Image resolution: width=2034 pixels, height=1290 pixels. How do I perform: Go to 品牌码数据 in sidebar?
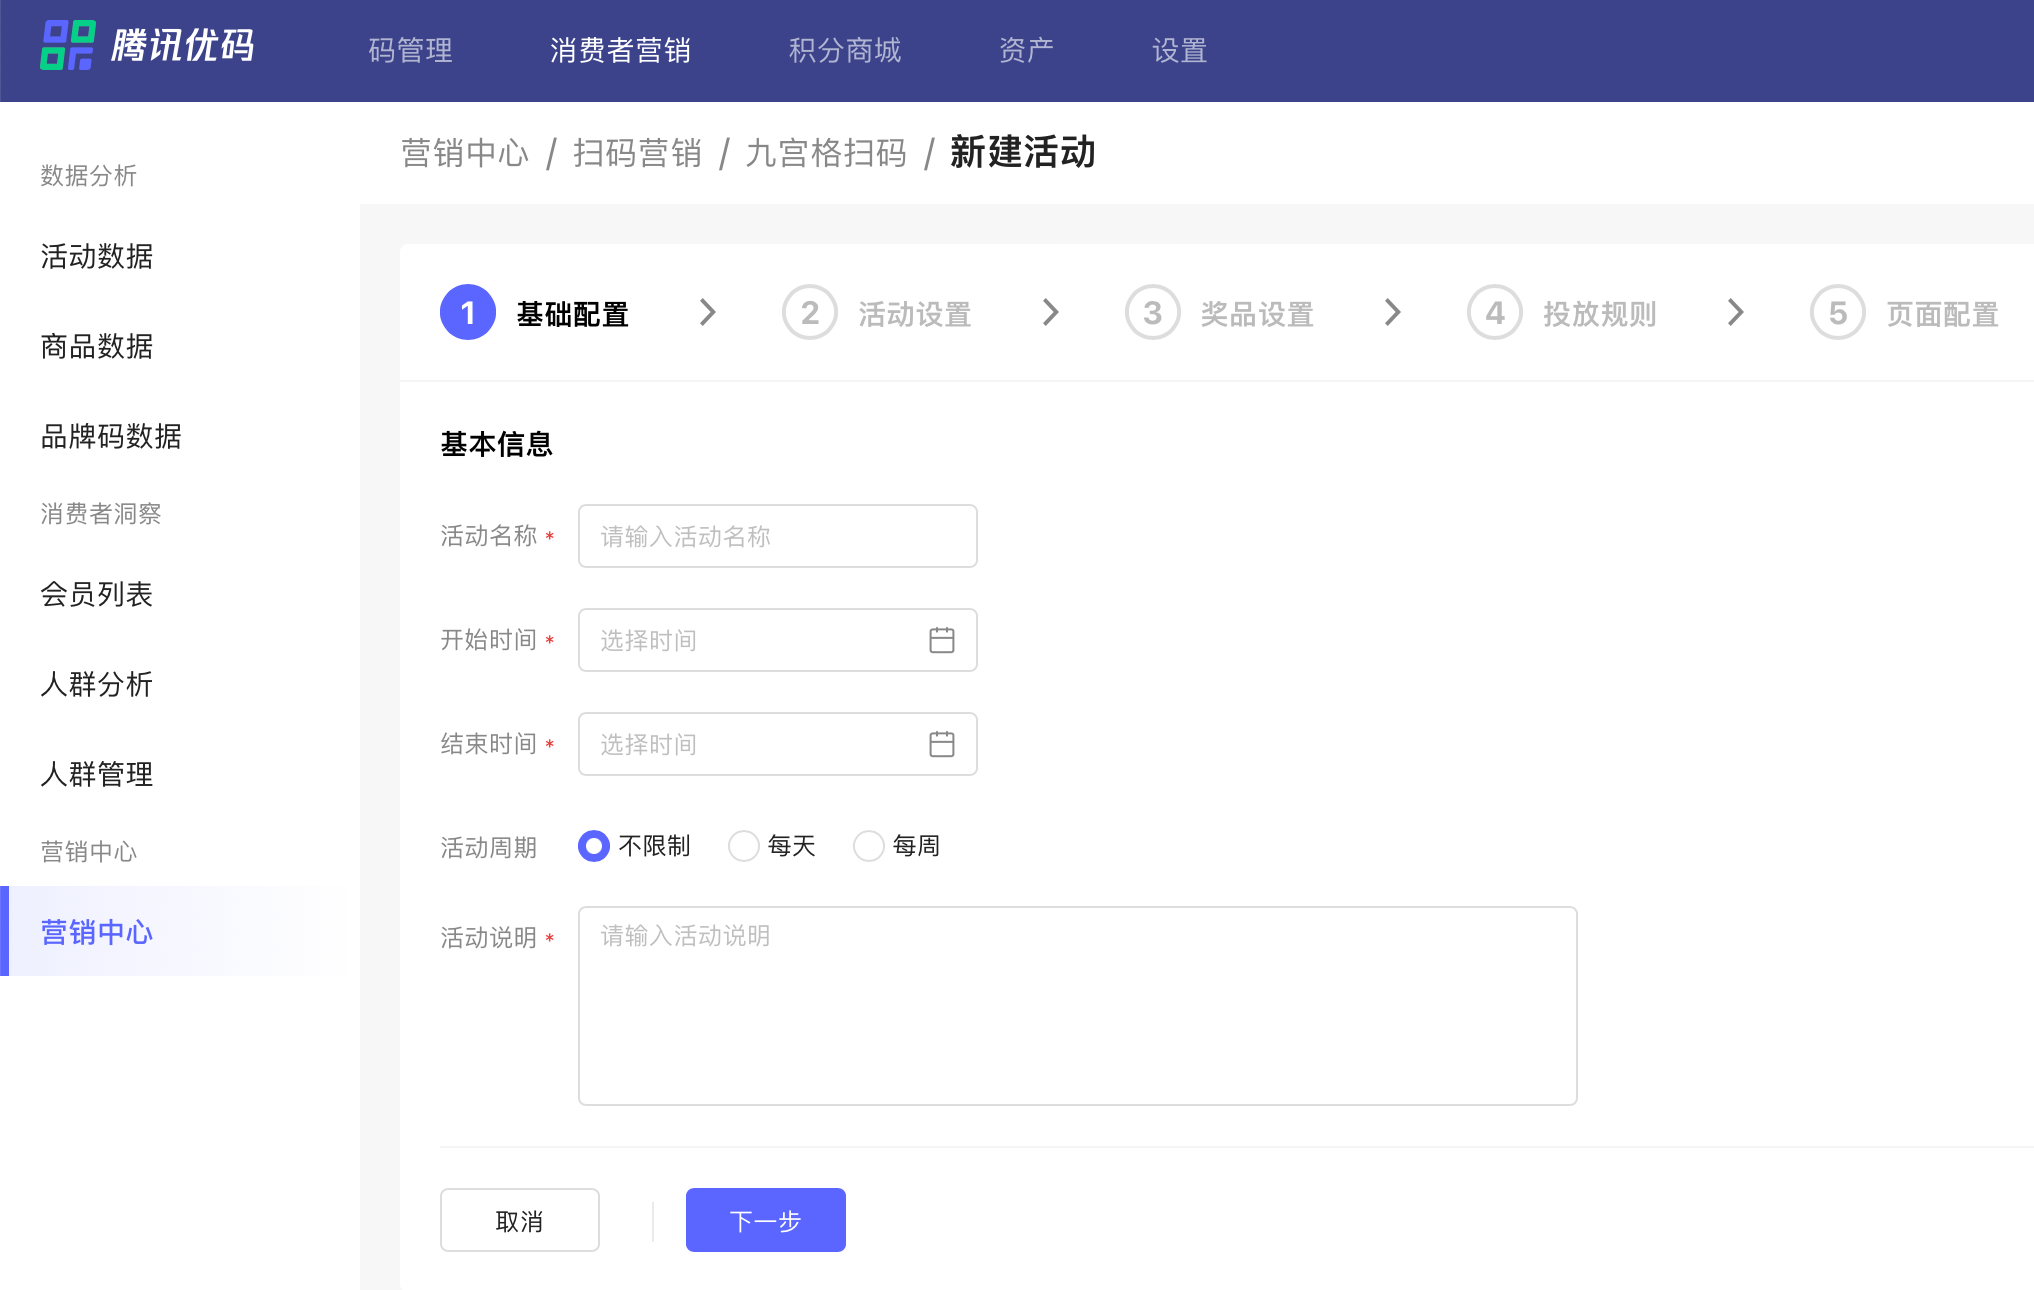(111, 437)
